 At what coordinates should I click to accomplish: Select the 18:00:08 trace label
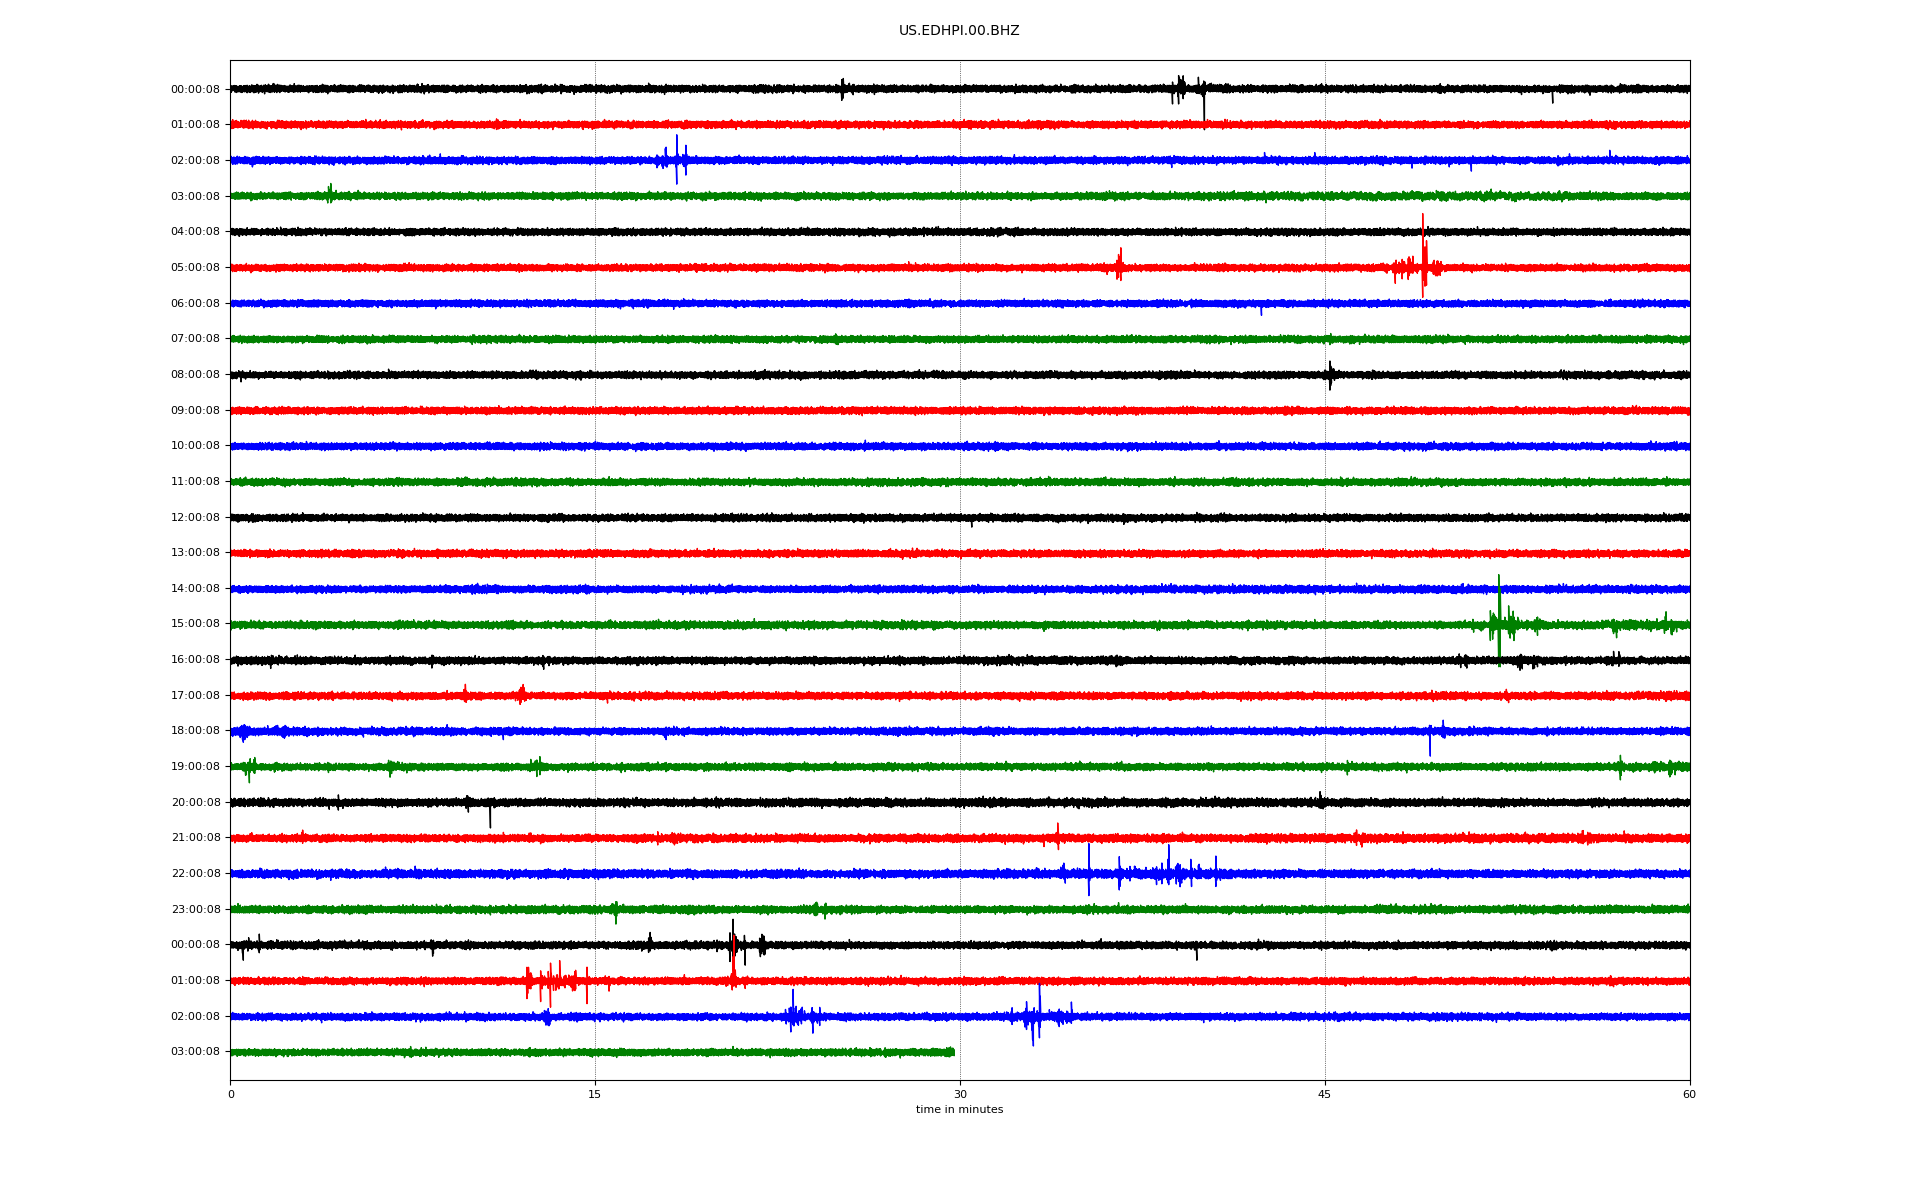(195, 731)
